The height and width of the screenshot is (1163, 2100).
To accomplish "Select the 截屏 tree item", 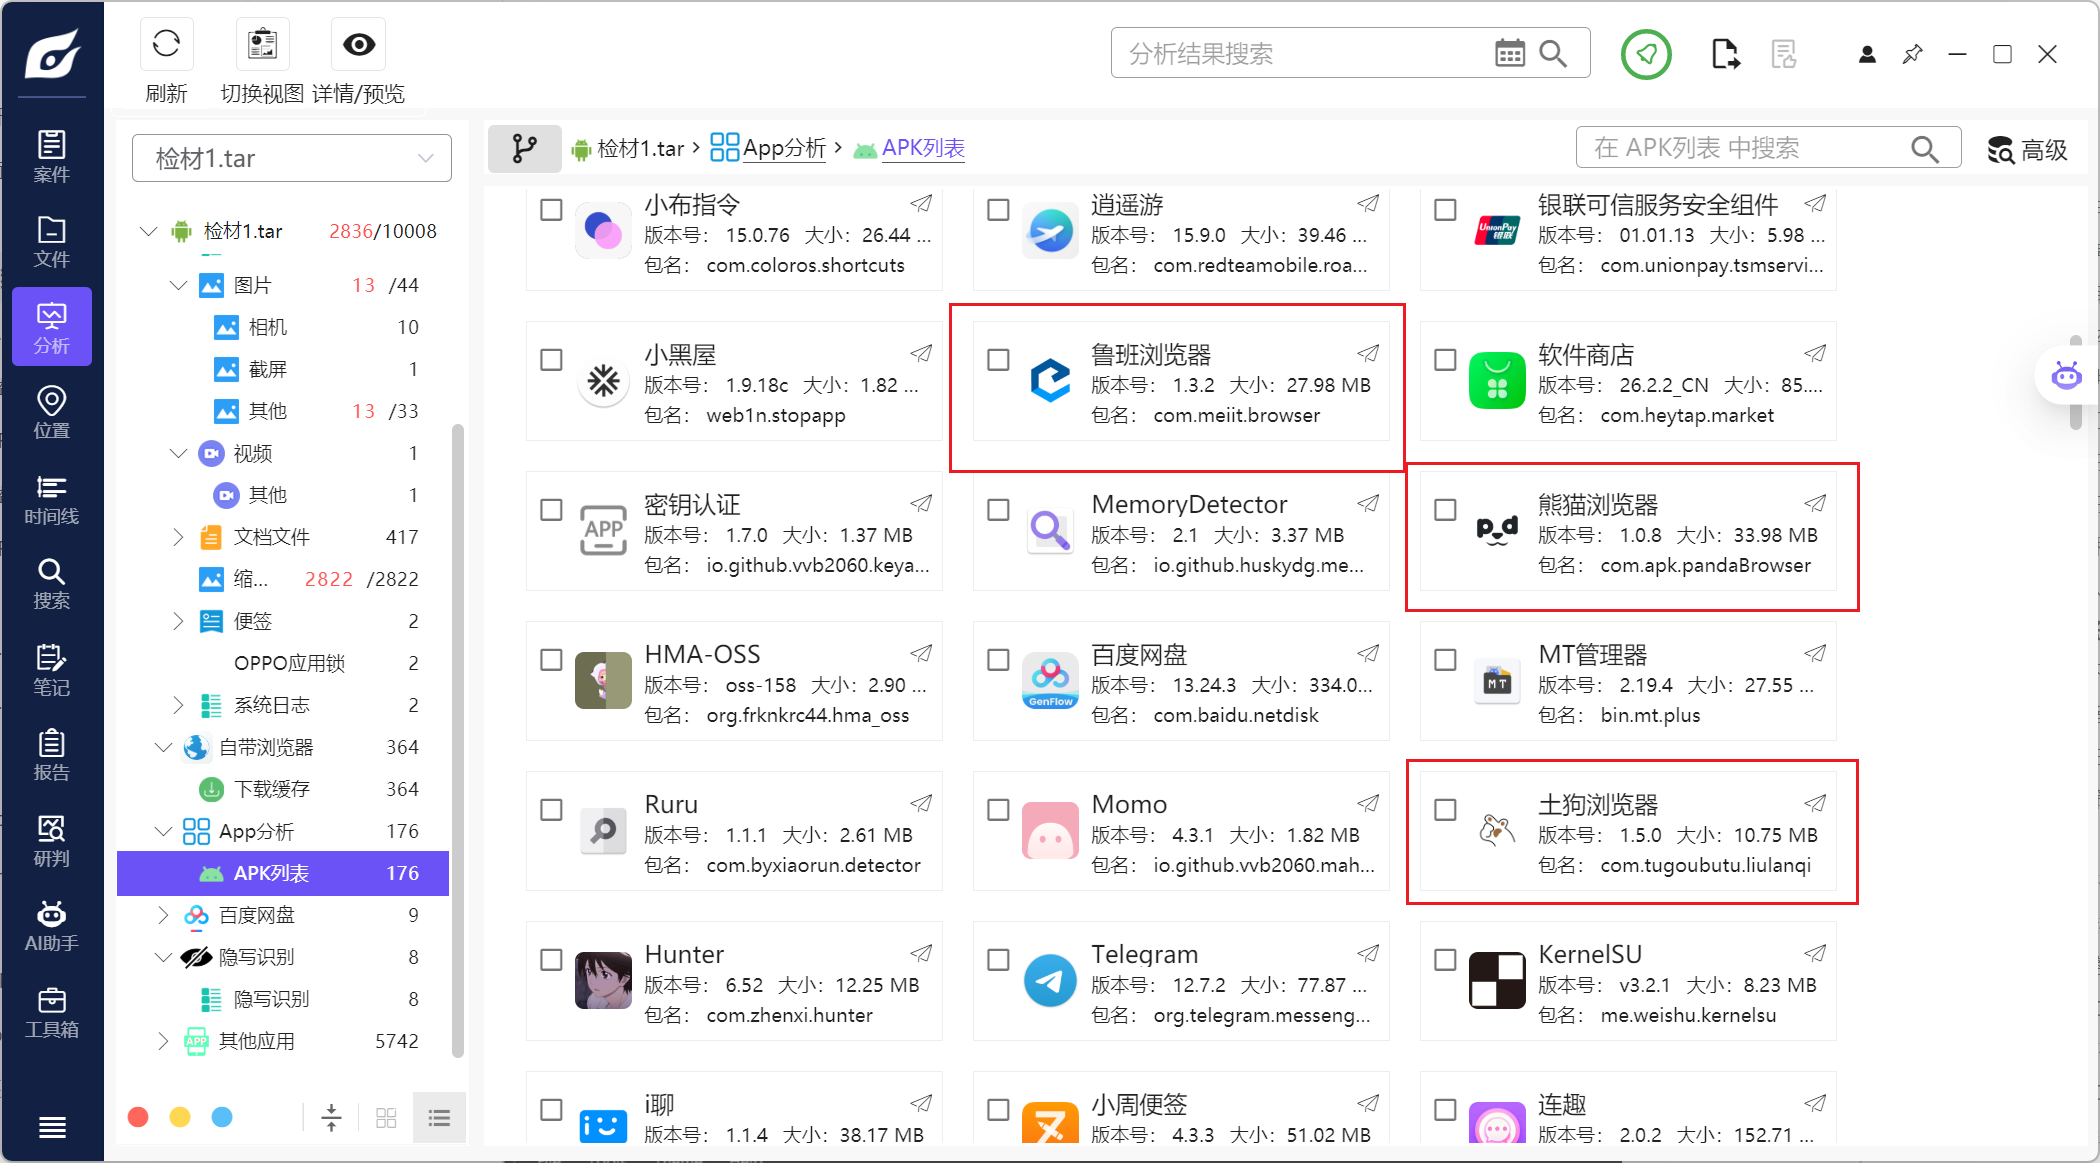I will (283, 369).
